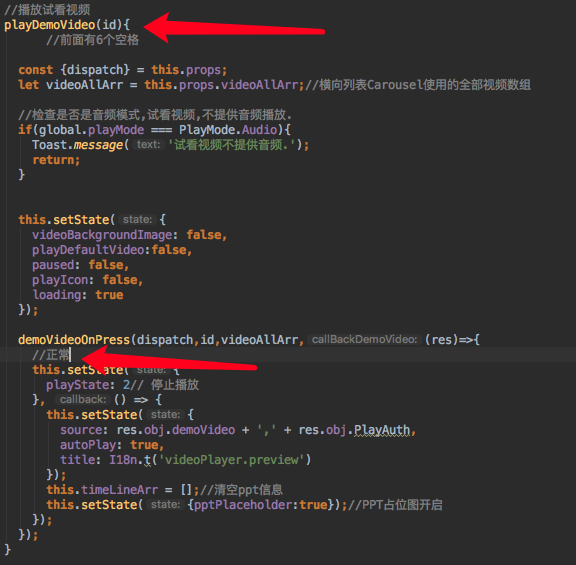Click comment '//检查是否是音频模式,试看视频,不提供音频播放.'

click(x=155, y=115)
